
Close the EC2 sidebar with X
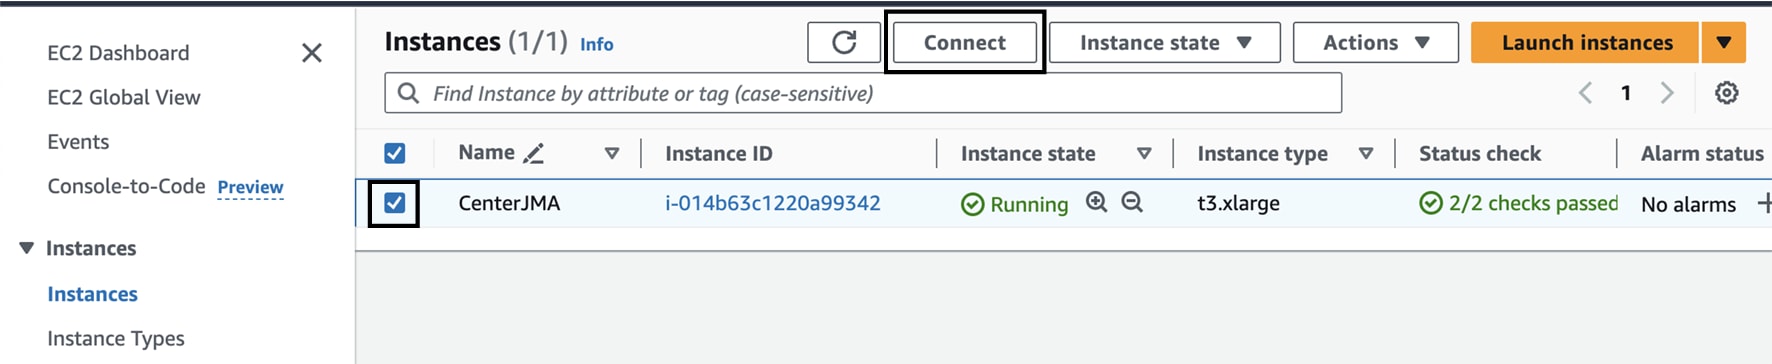pyautogui.click(x=312, y=52)
